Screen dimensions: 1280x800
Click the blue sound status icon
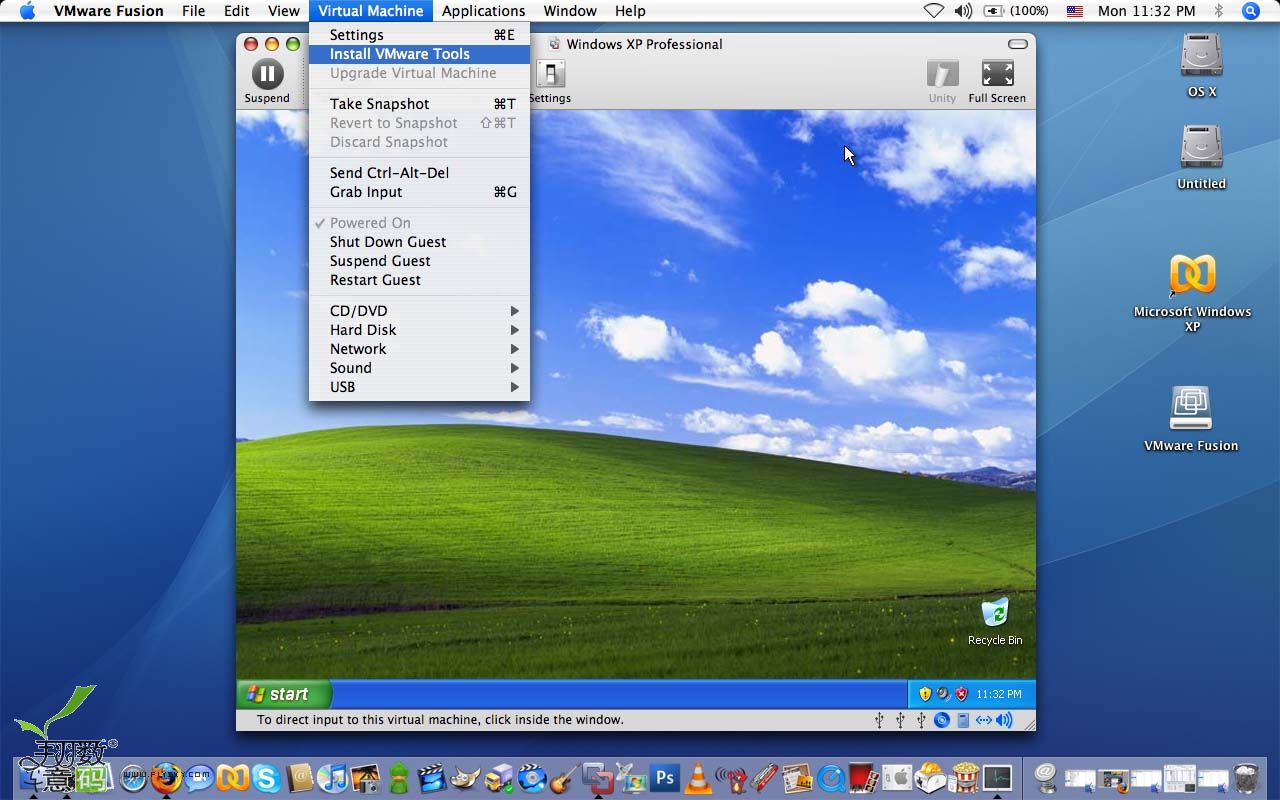1004,720
